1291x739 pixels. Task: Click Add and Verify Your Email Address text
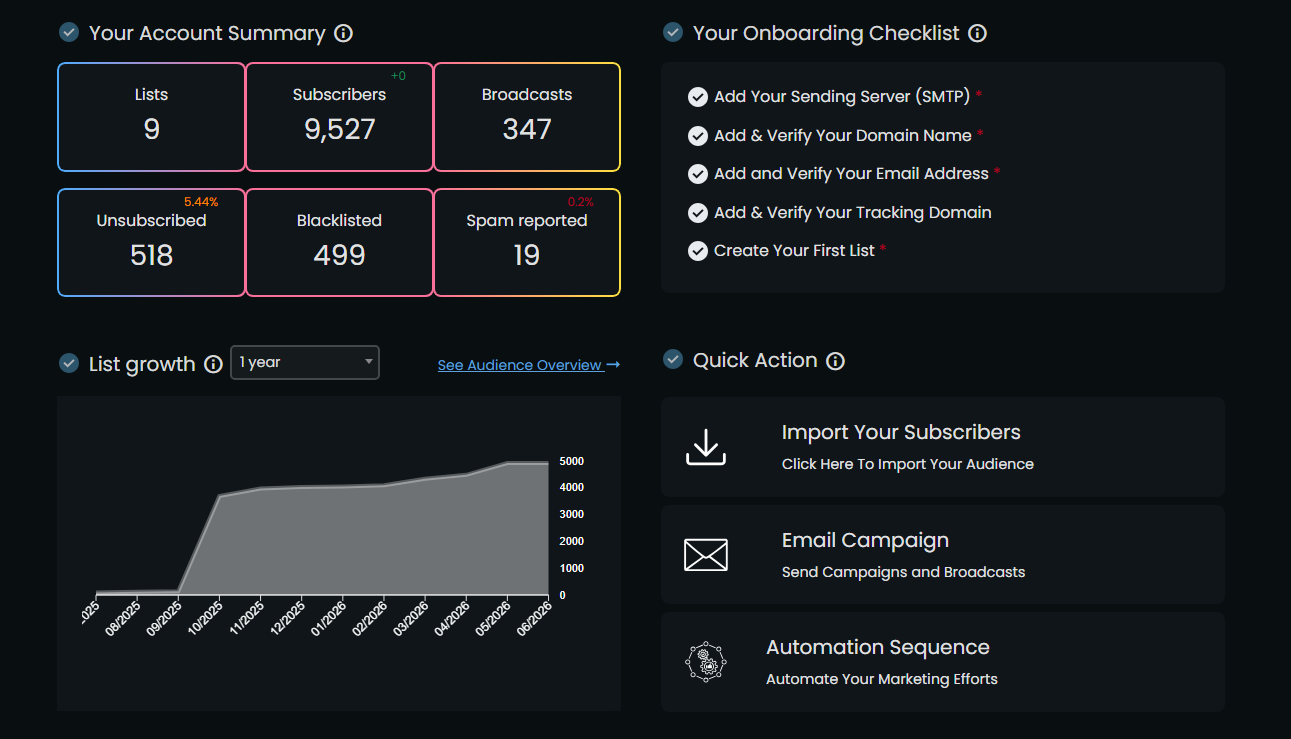coord(851,174)
